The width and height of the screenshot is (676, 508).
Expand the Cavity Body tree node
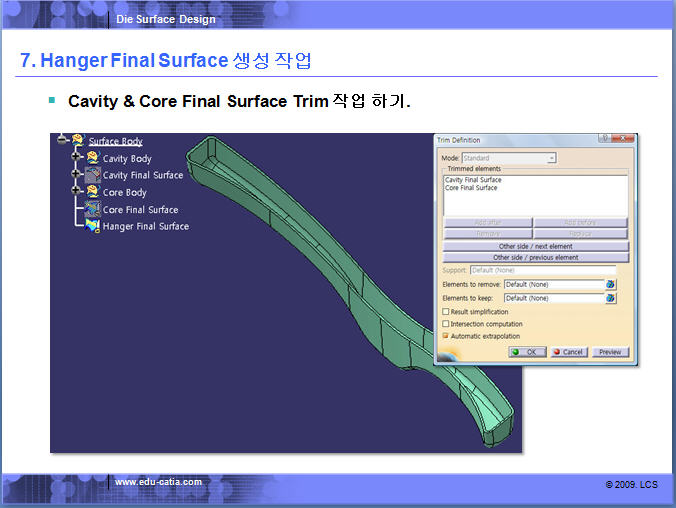coord(76,158)
